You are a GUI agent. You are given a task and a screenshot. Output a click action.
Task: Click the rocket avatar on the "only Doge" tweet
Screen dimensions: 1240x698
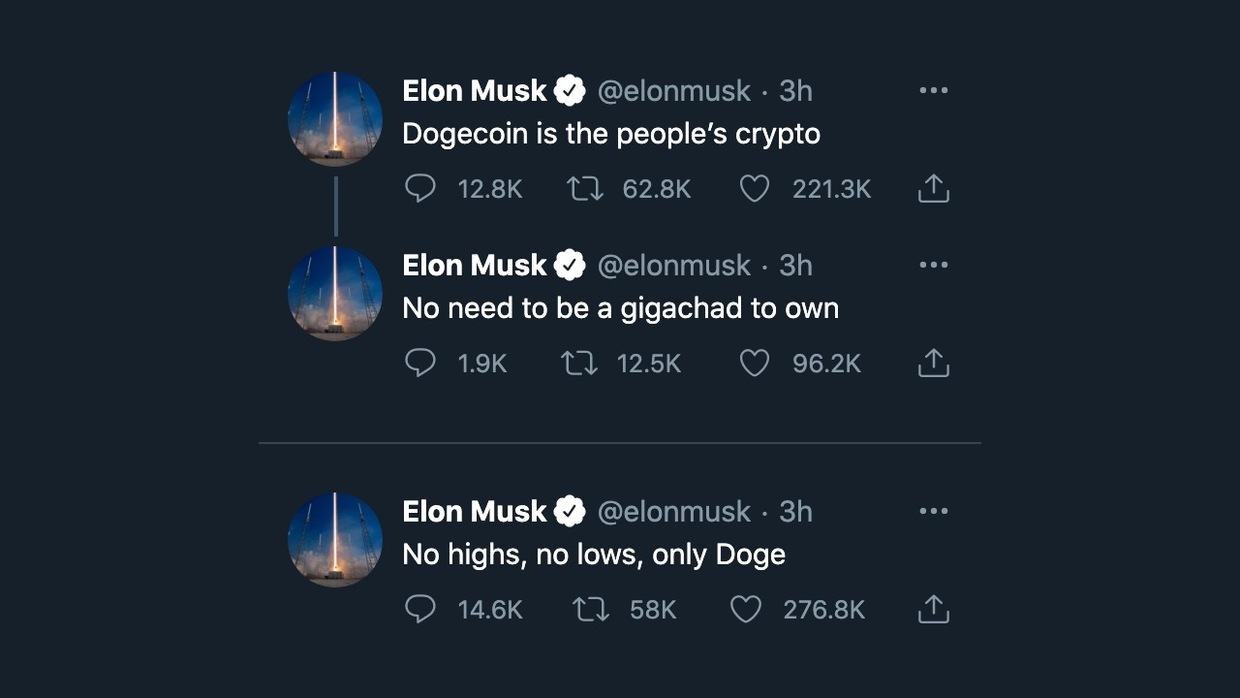click(335, 539)
